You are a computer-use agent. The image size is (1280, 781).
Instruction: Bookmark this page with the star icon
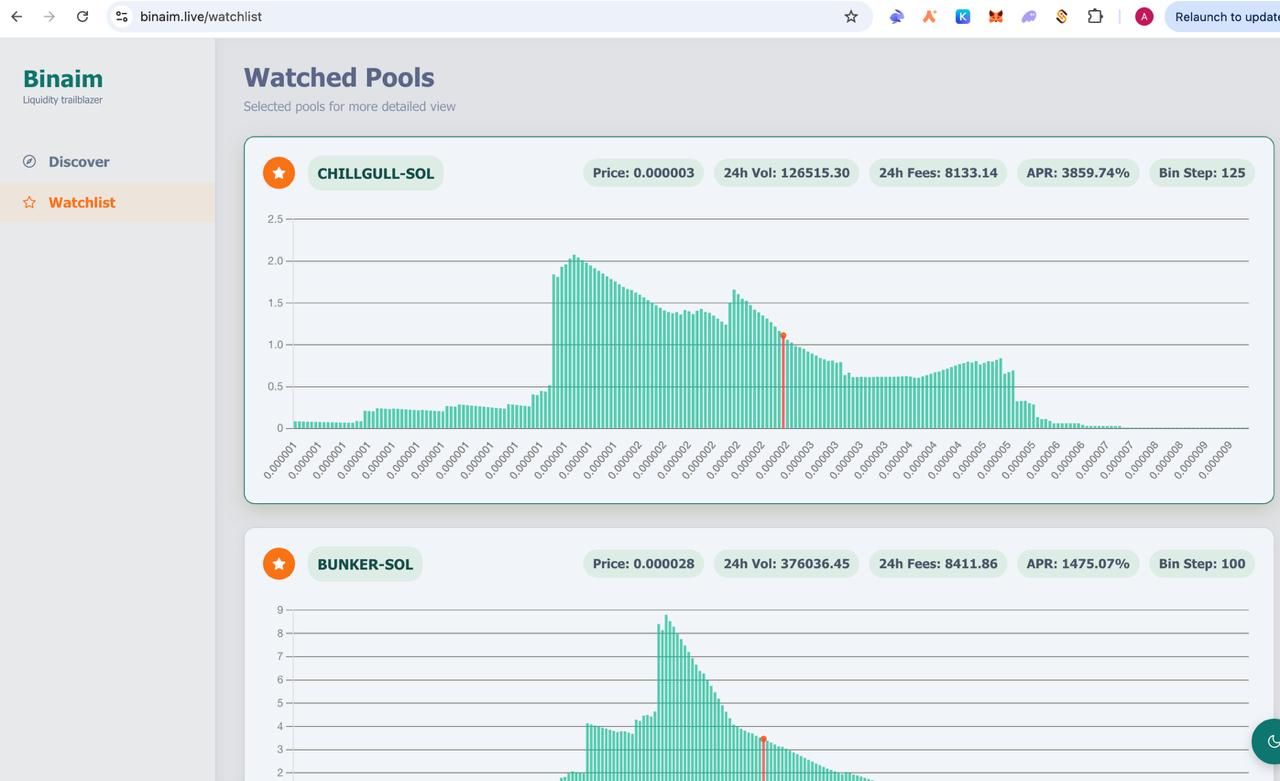point(851,17)
